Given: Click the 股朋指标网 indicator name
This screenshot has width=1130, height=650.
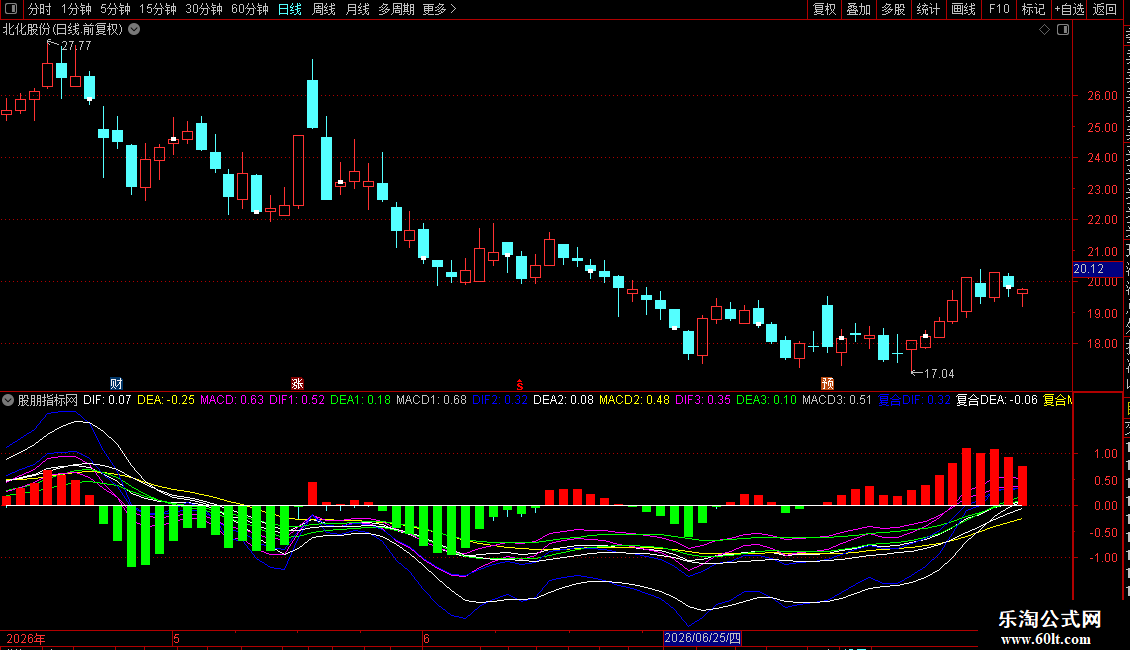Looking at the screenshot, I should (48, 400).
